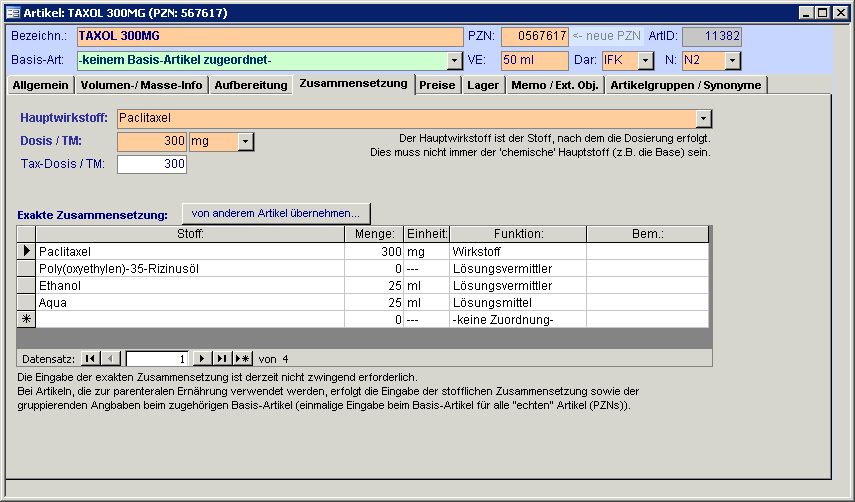Image resolution: width=855 pixels, height=502 pixels.
Task: Click the Einheit column header
Action: pyautogui.click(x=427, y=234)
